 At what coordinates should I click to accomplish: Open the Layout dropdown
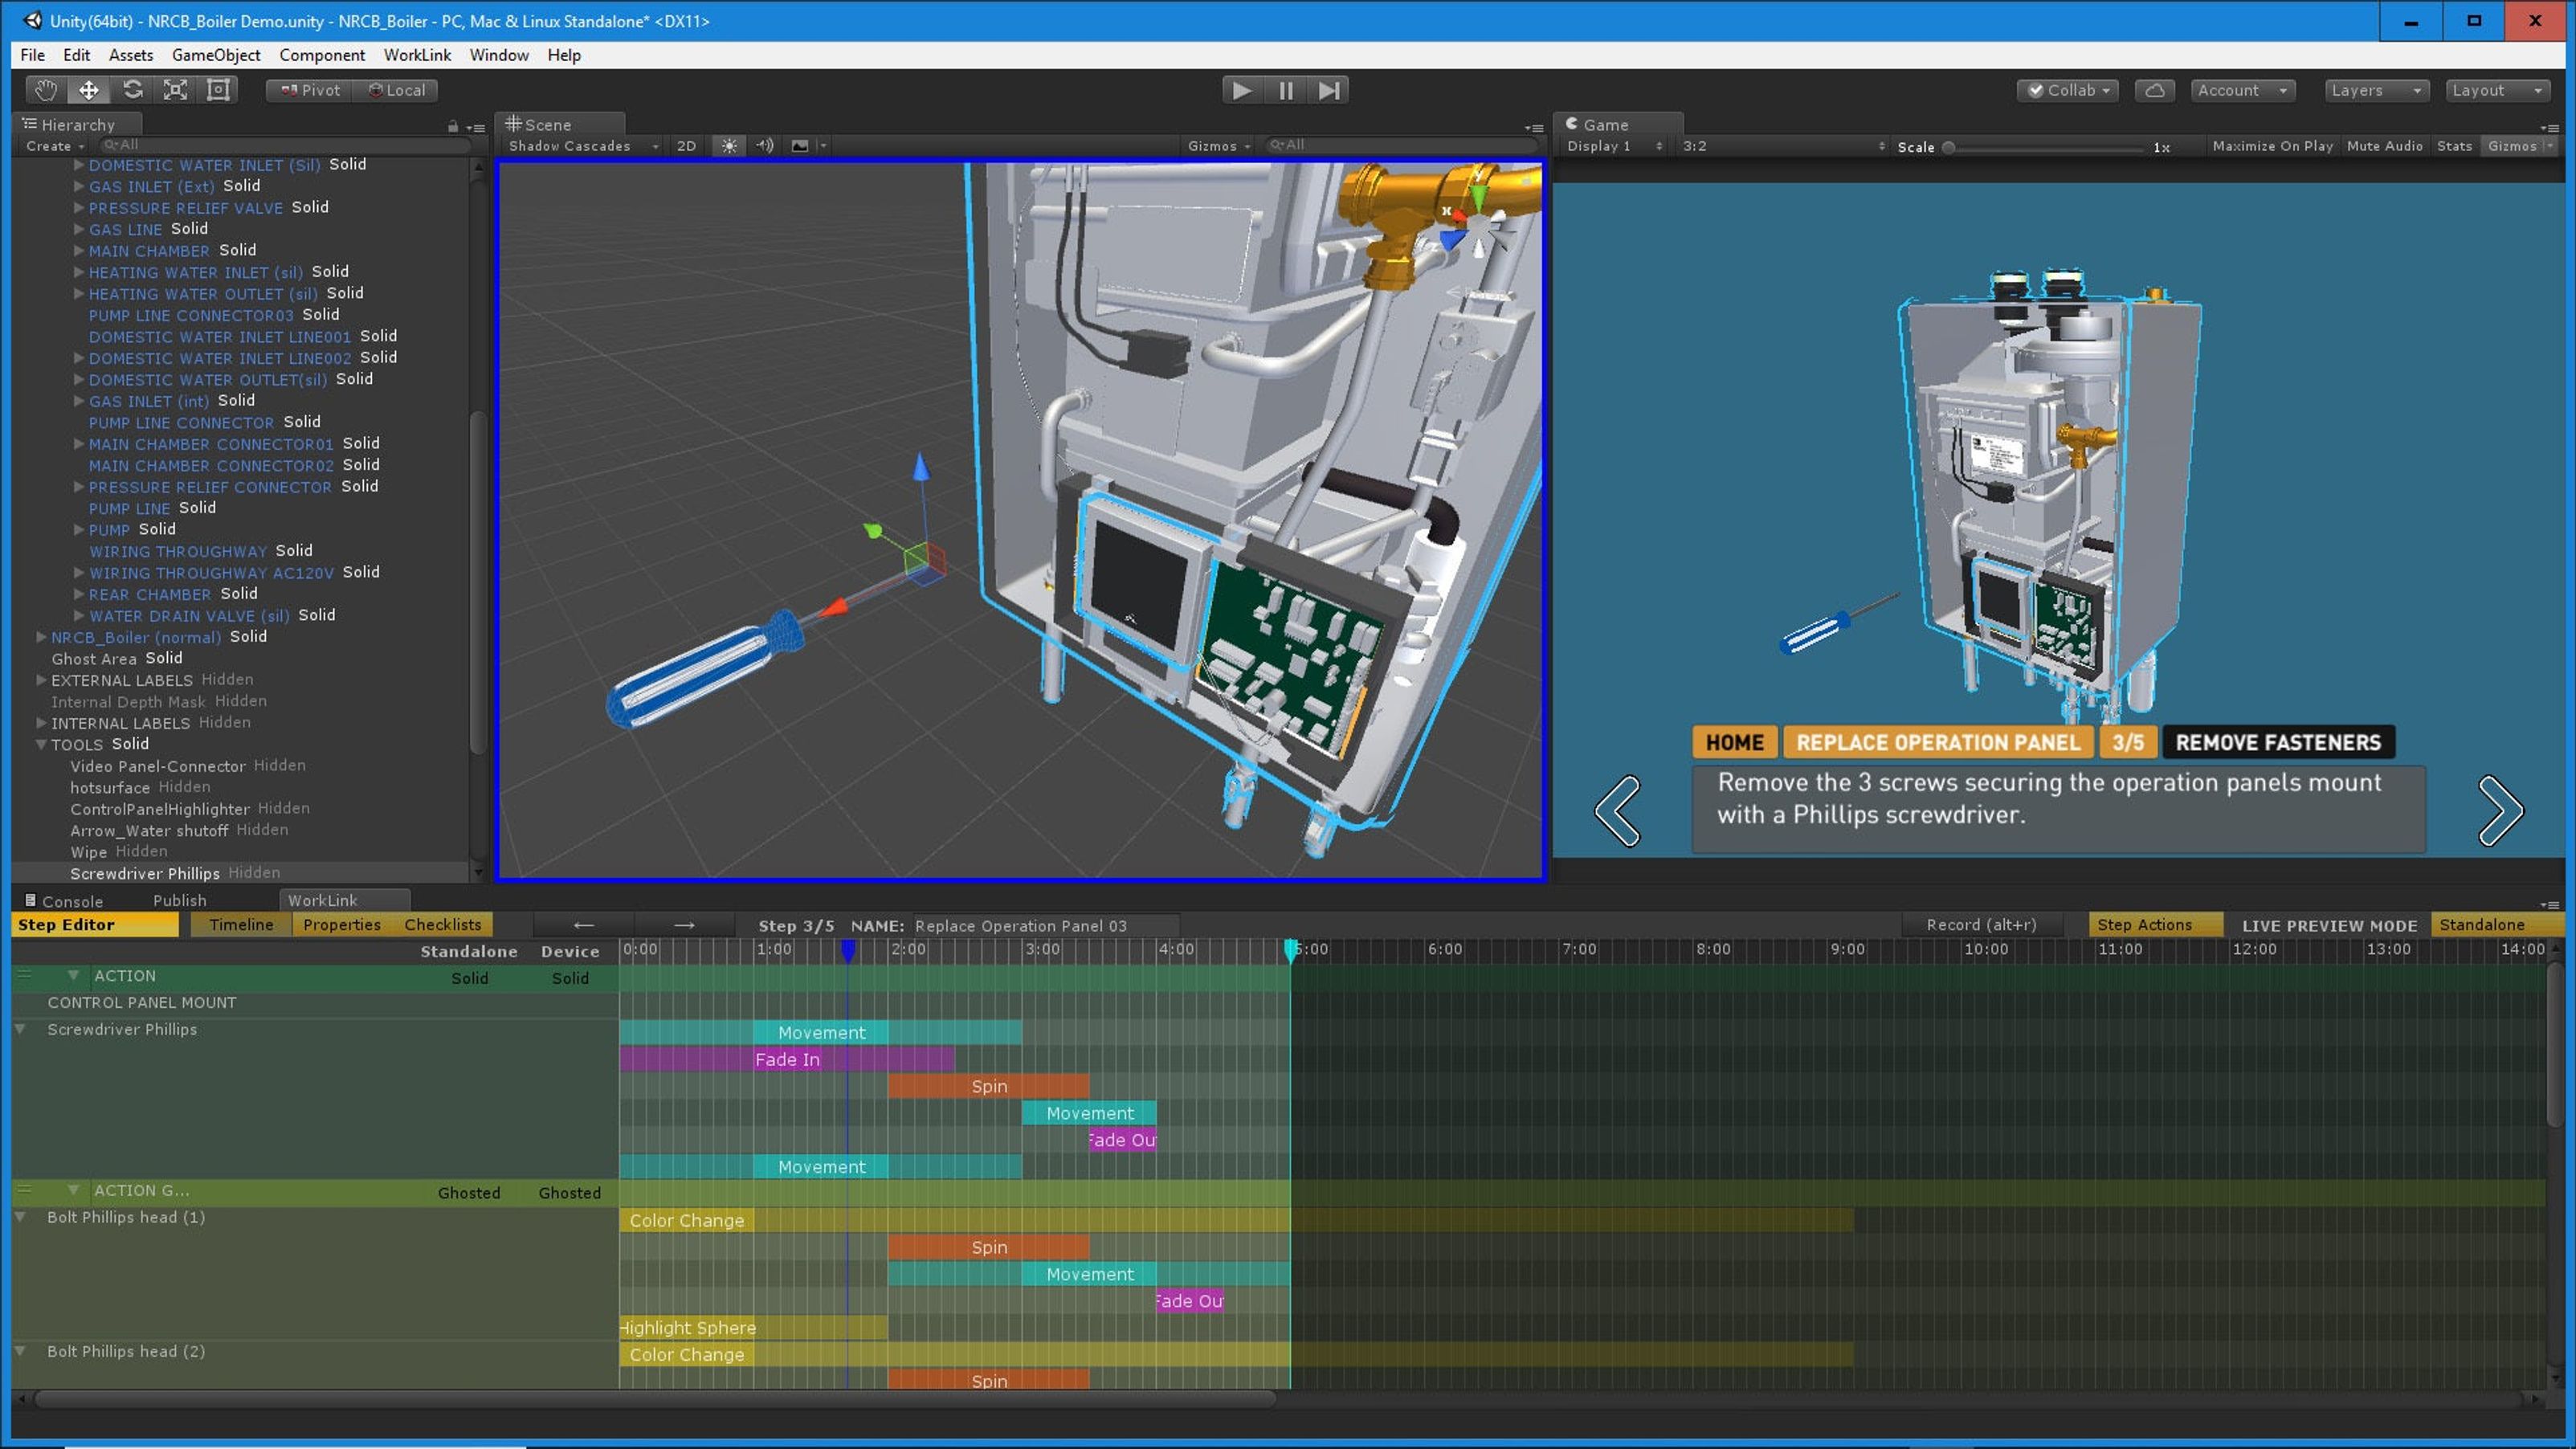click(2497, 90)
